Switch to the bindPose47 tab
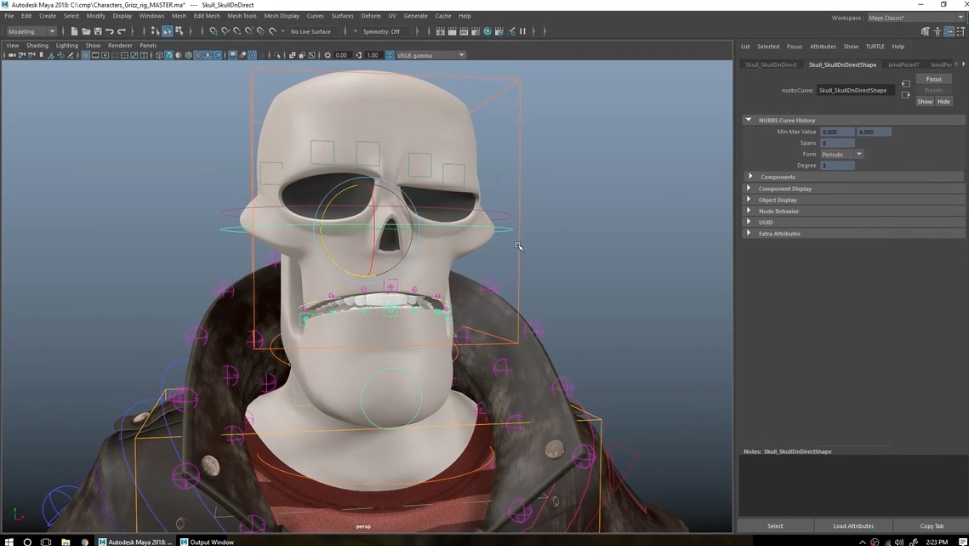The image size is (969, 546). pyautogui.click(x=903, y=64)
